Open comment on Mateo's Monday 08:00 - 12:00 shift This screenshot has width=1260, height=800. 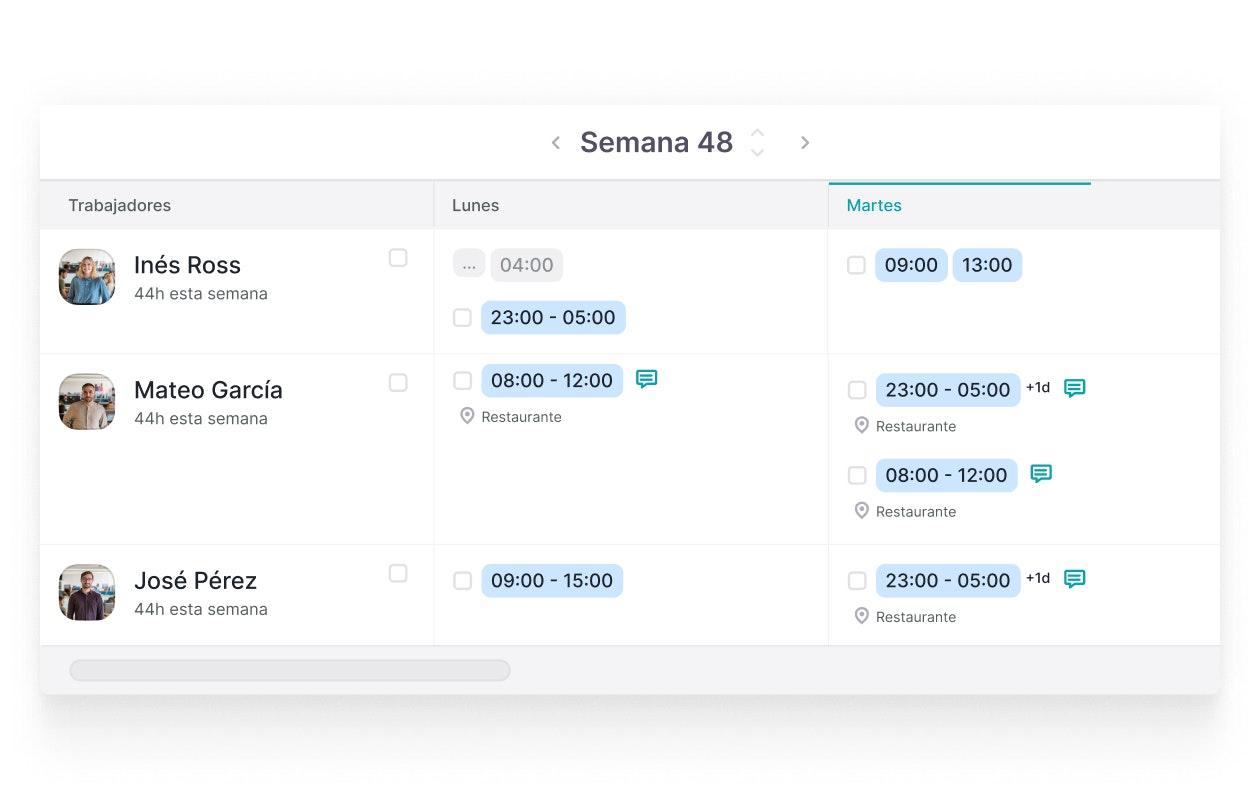[647, 379]
